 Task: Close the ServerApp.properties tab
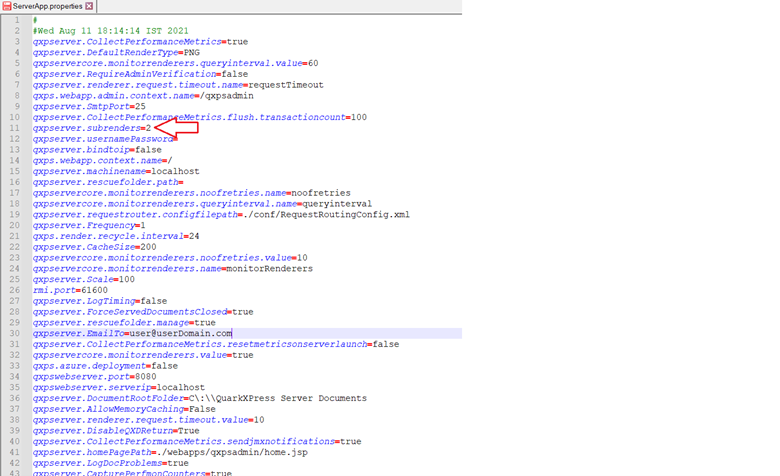point(89,6)
